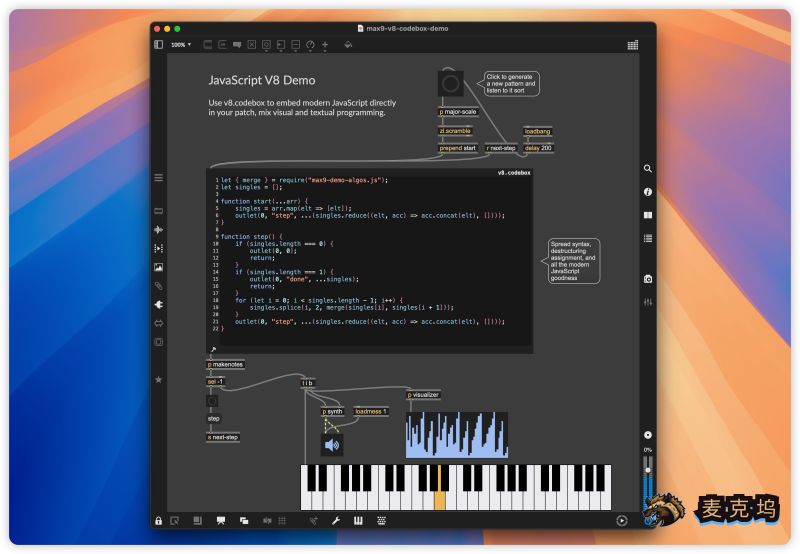Open the dial objects palette in toolbar
The image size is (800, 554).
[x=310, y=45]
